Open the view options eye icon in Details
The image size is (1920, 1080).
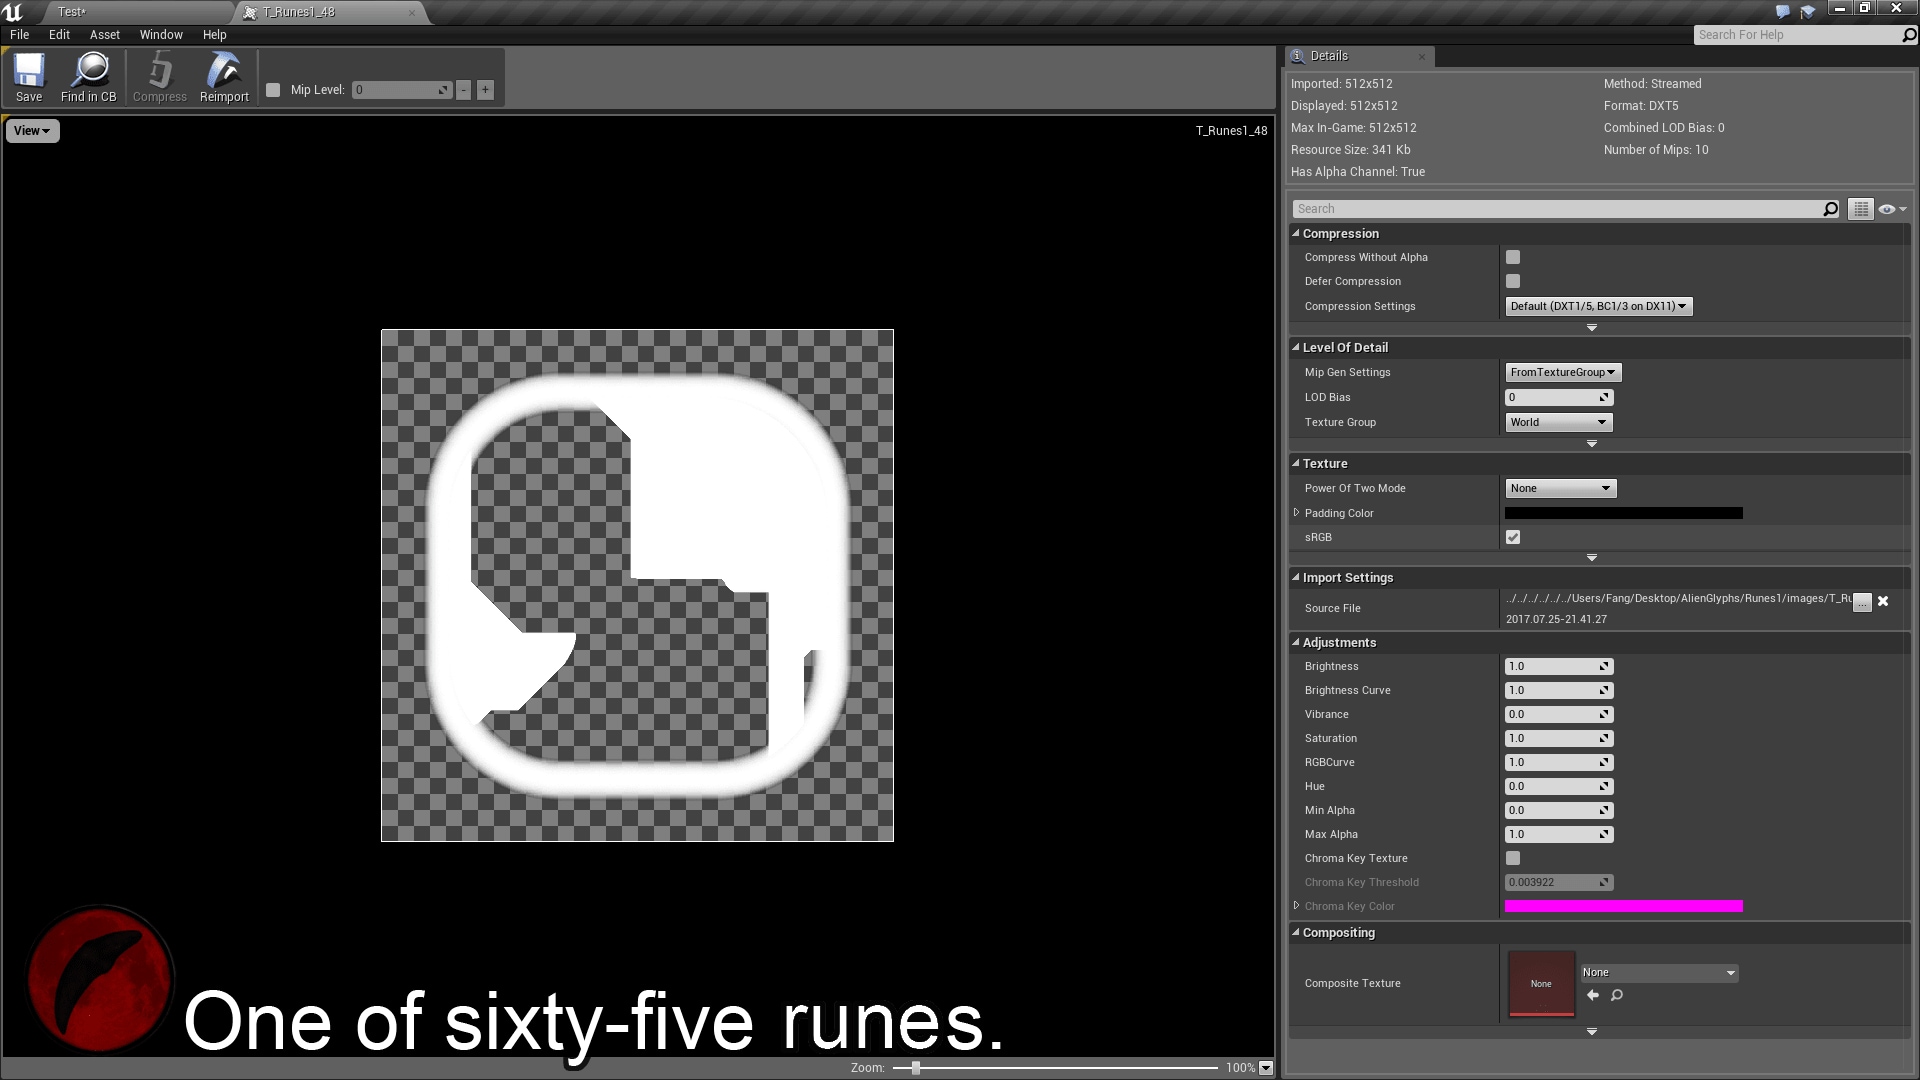(x=1889, y=208)
